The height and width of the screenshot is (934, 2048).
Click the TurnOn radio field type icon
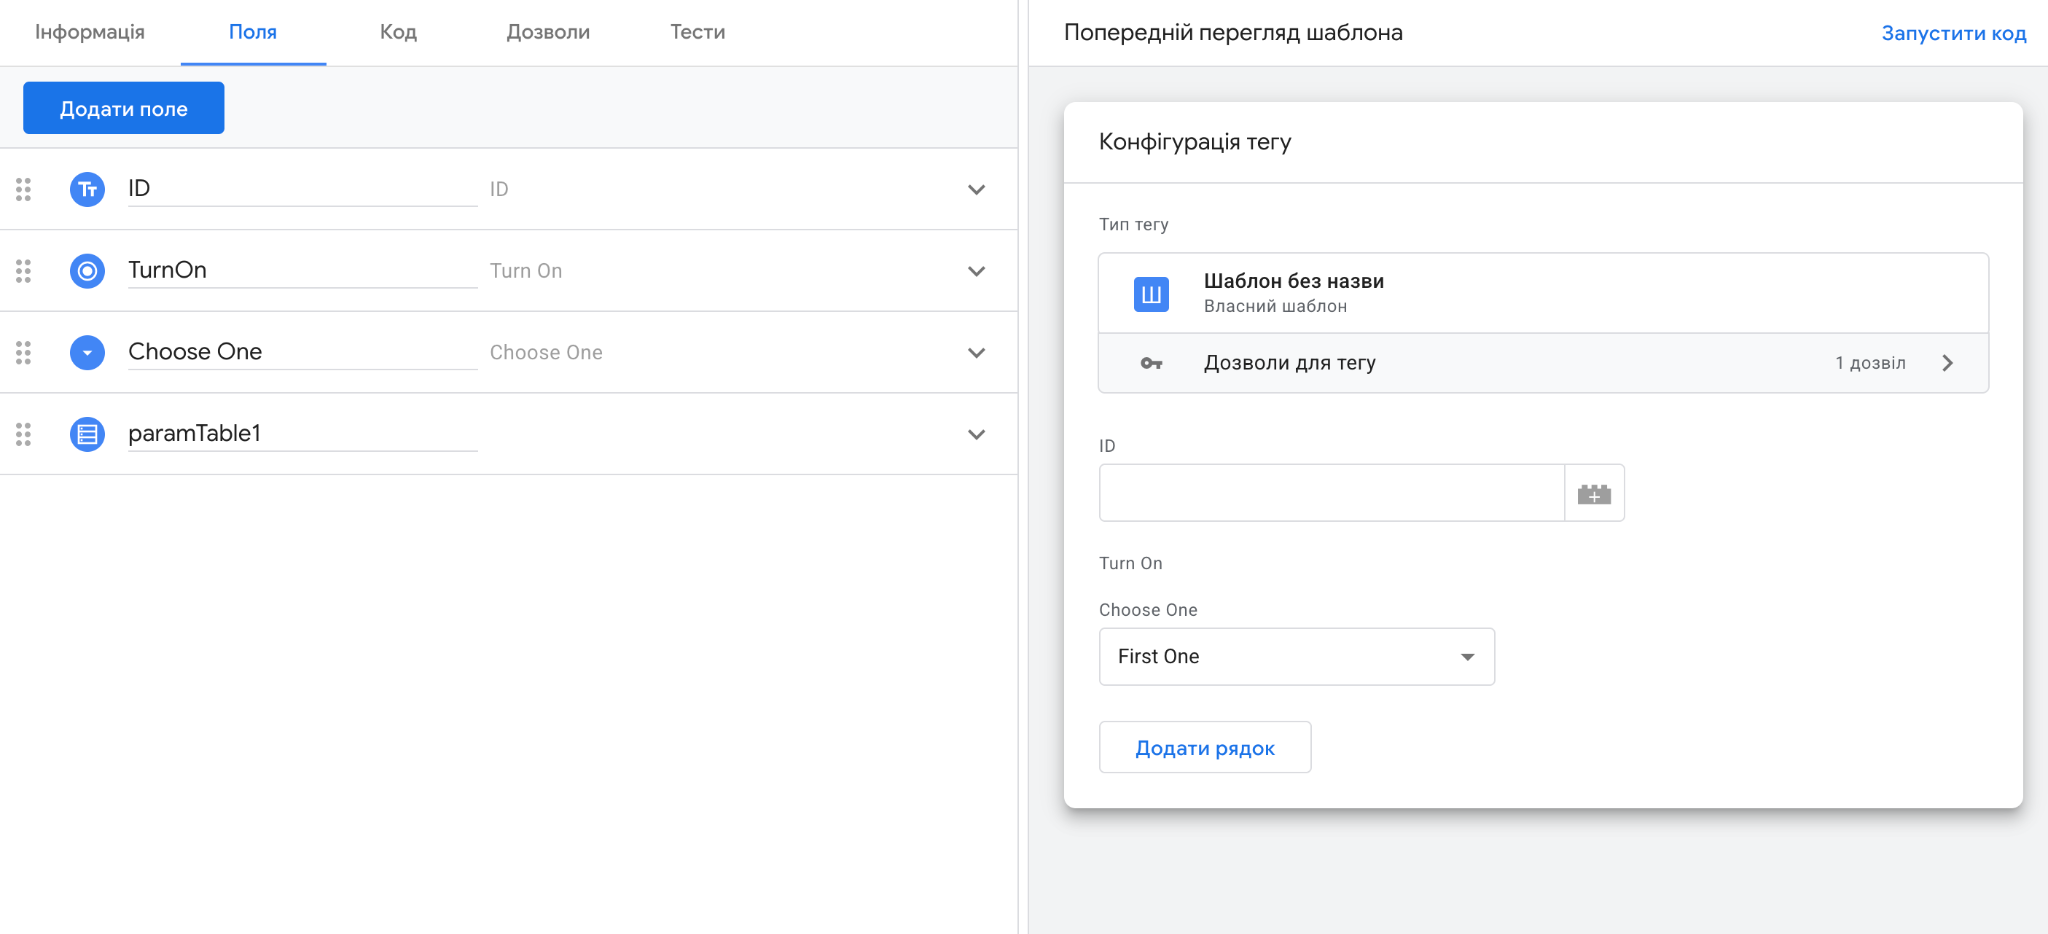[87, 270]
